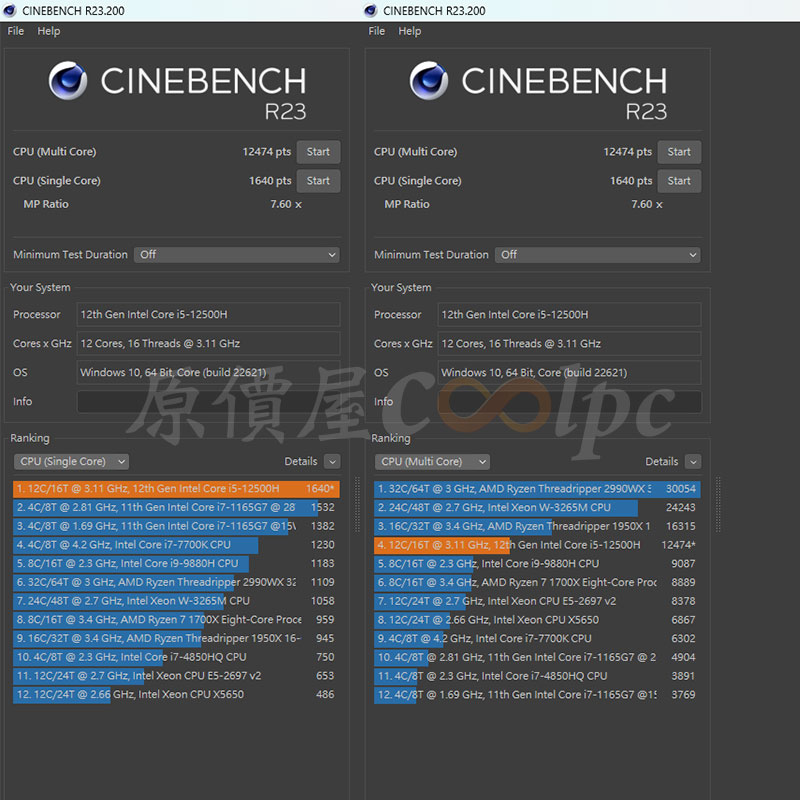Screen dimensions: 800x800
Task: Select Ryzen 7 1700X row scoring 959
Action: click(176, 620)
